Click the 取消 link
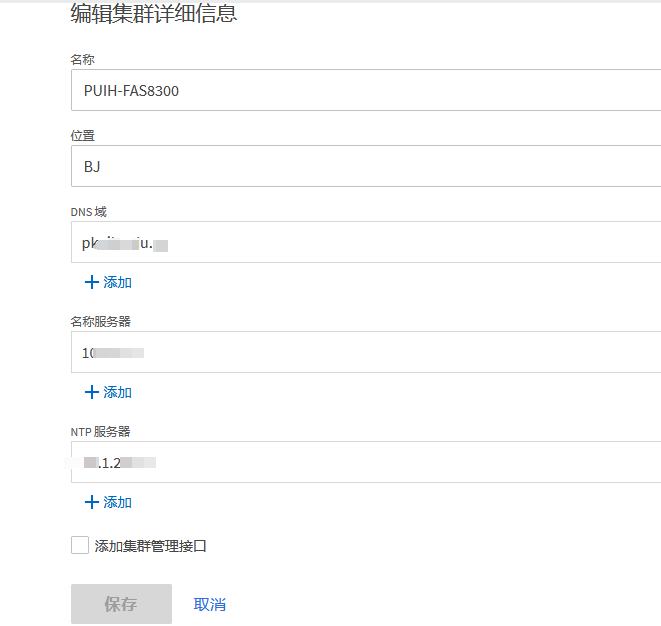661x626 pixels. coord(210,604)
